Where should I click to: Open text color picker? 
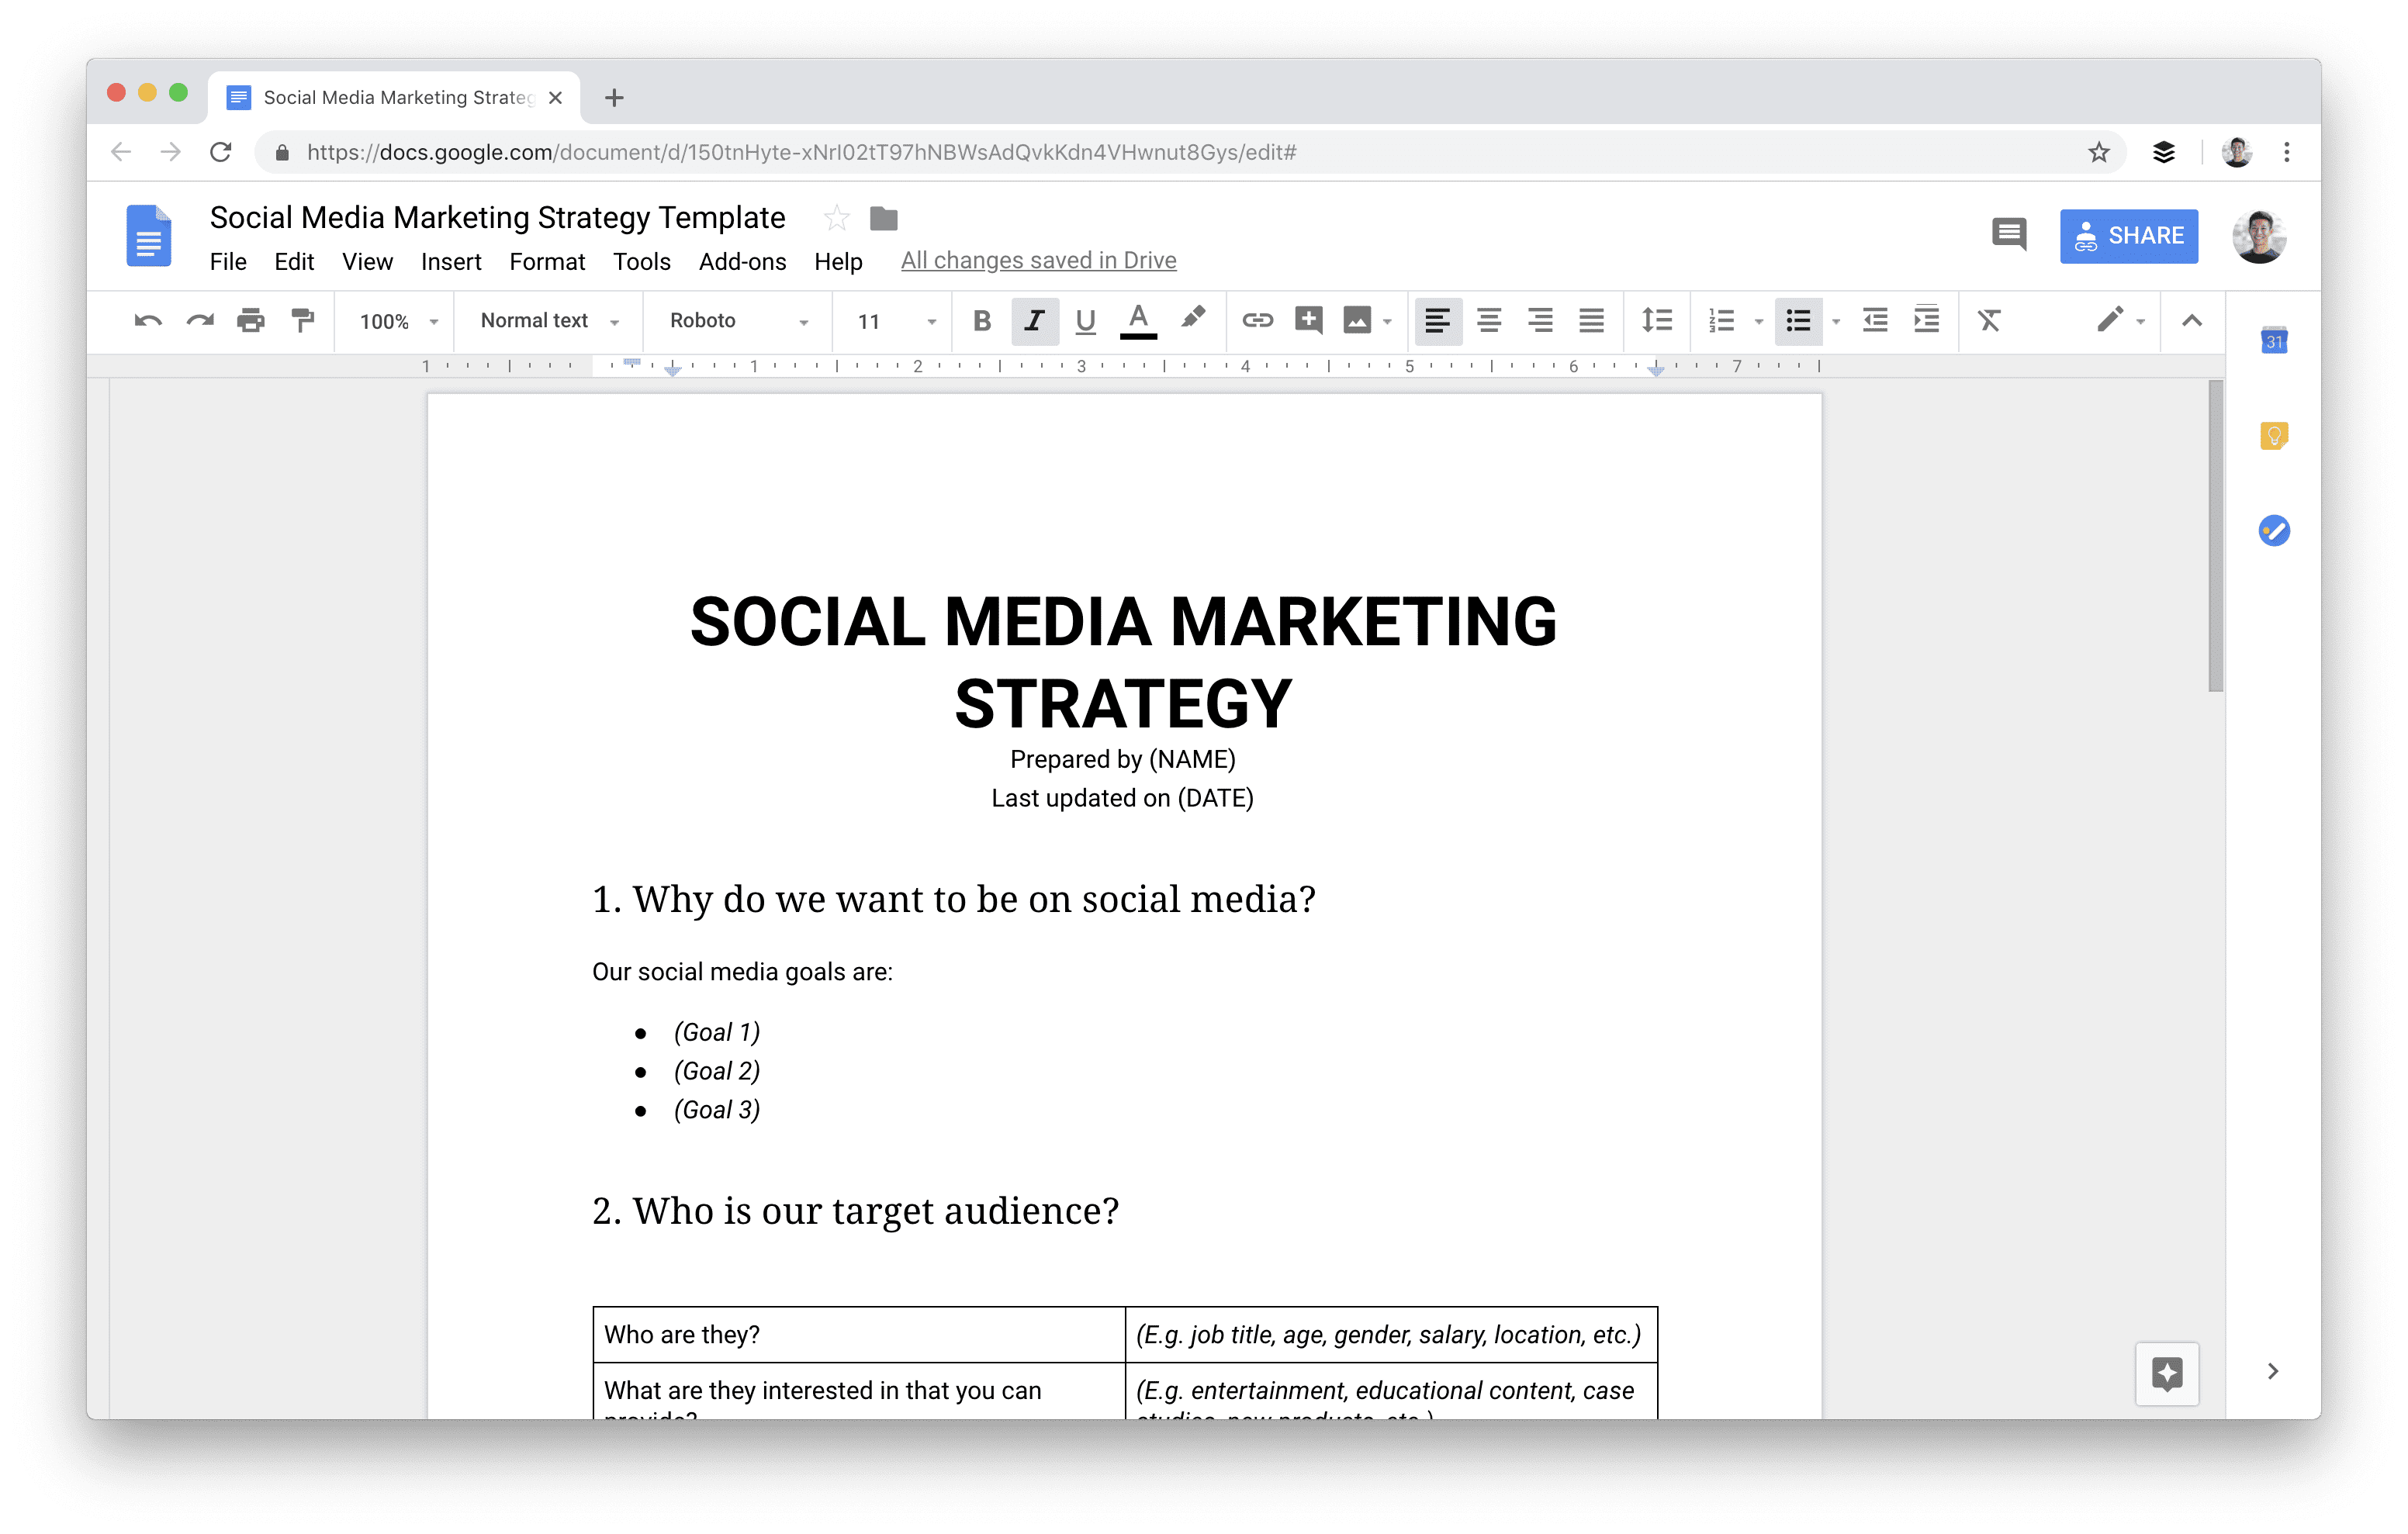(1138, 321)
